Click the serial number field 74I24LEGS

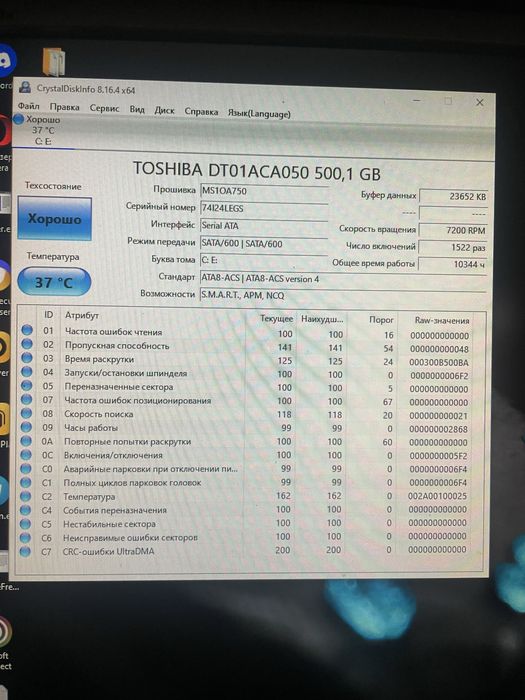pos(264,208)
